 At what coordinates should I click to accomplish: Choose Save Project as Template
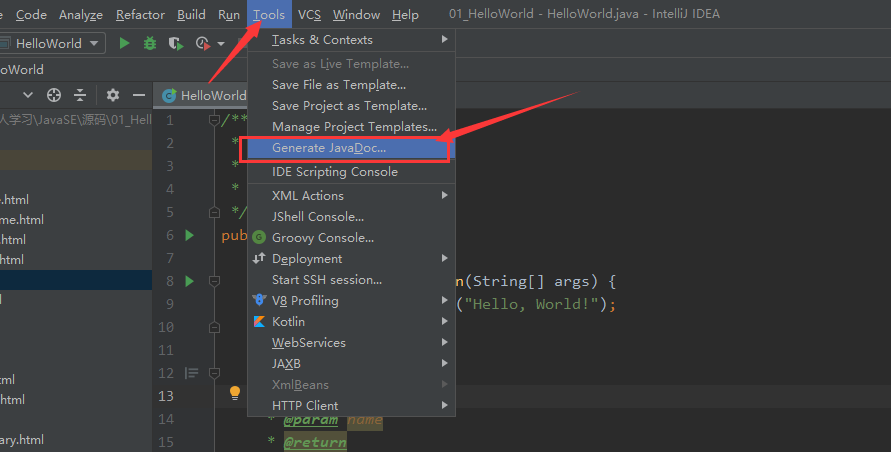[x=351, y=106]
